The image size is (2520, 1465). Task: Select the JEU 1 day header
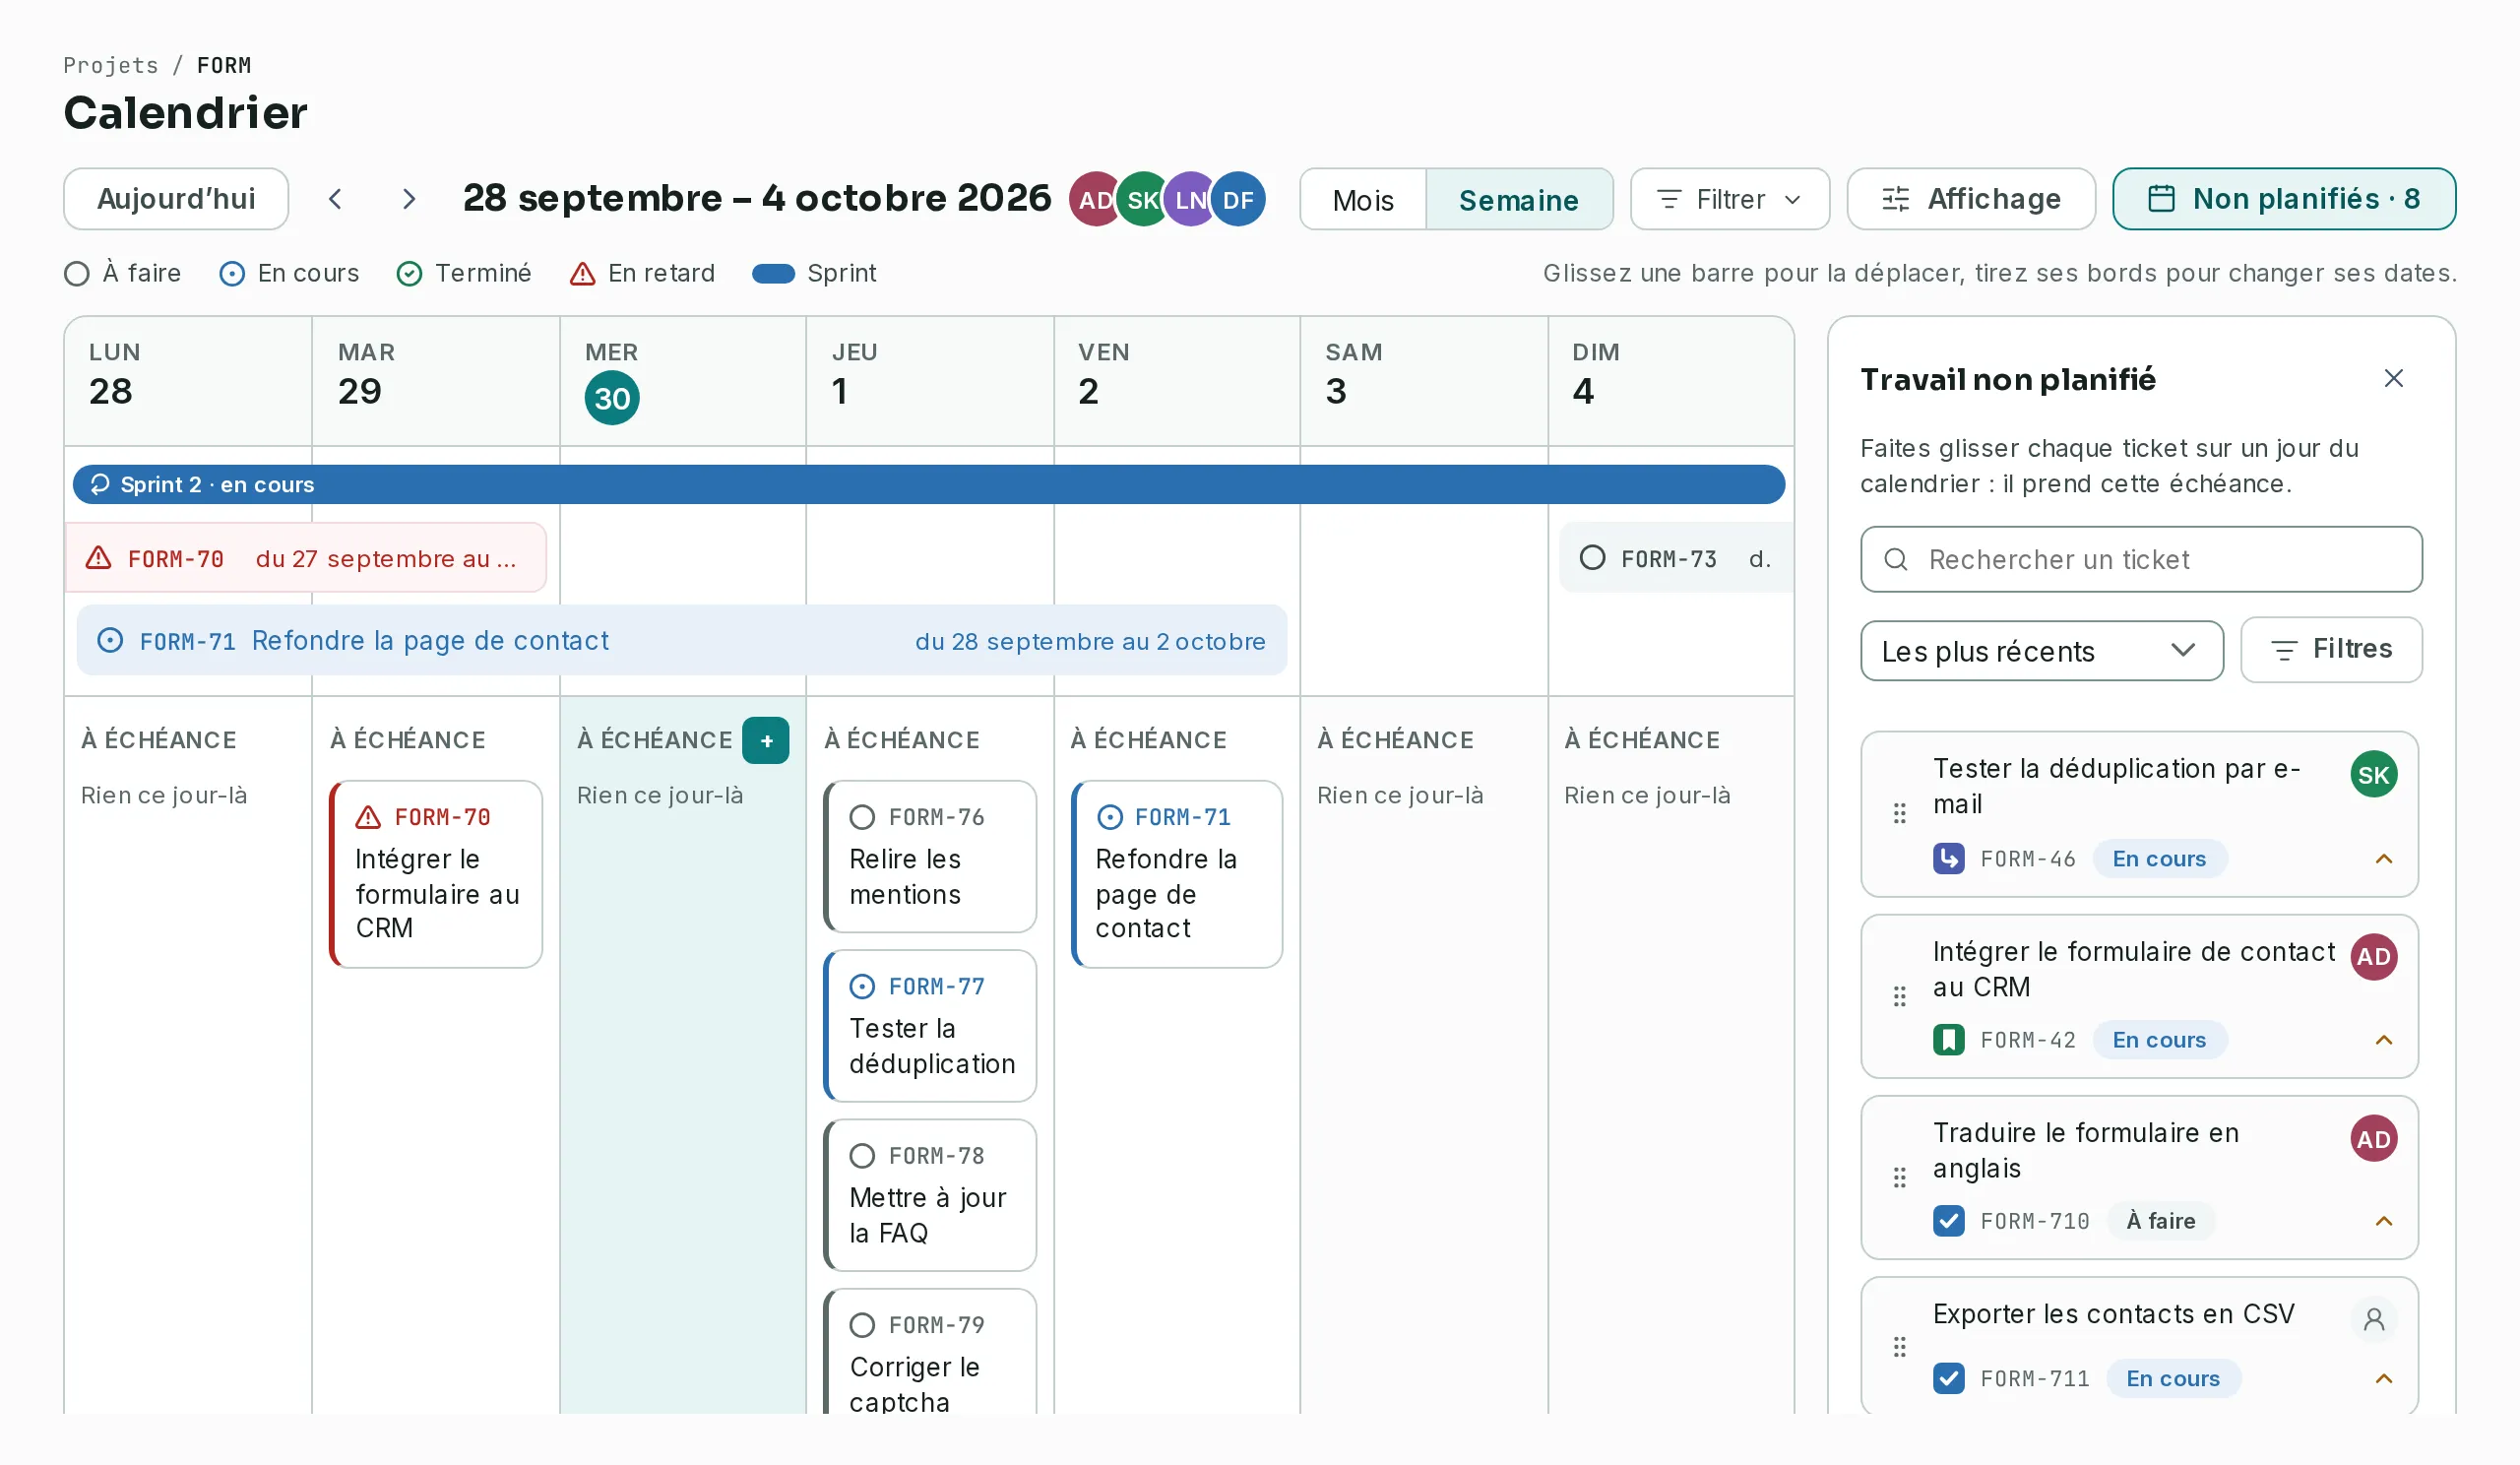pyautogui.click(x=930, y=381)
